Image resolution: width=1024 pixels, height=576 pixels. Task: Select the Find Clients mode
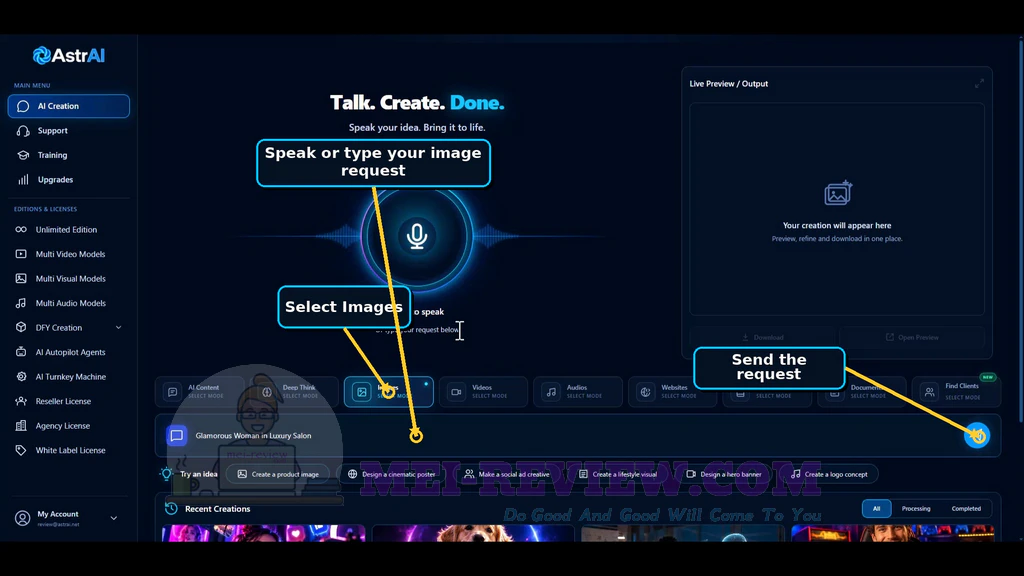(956, 392)
